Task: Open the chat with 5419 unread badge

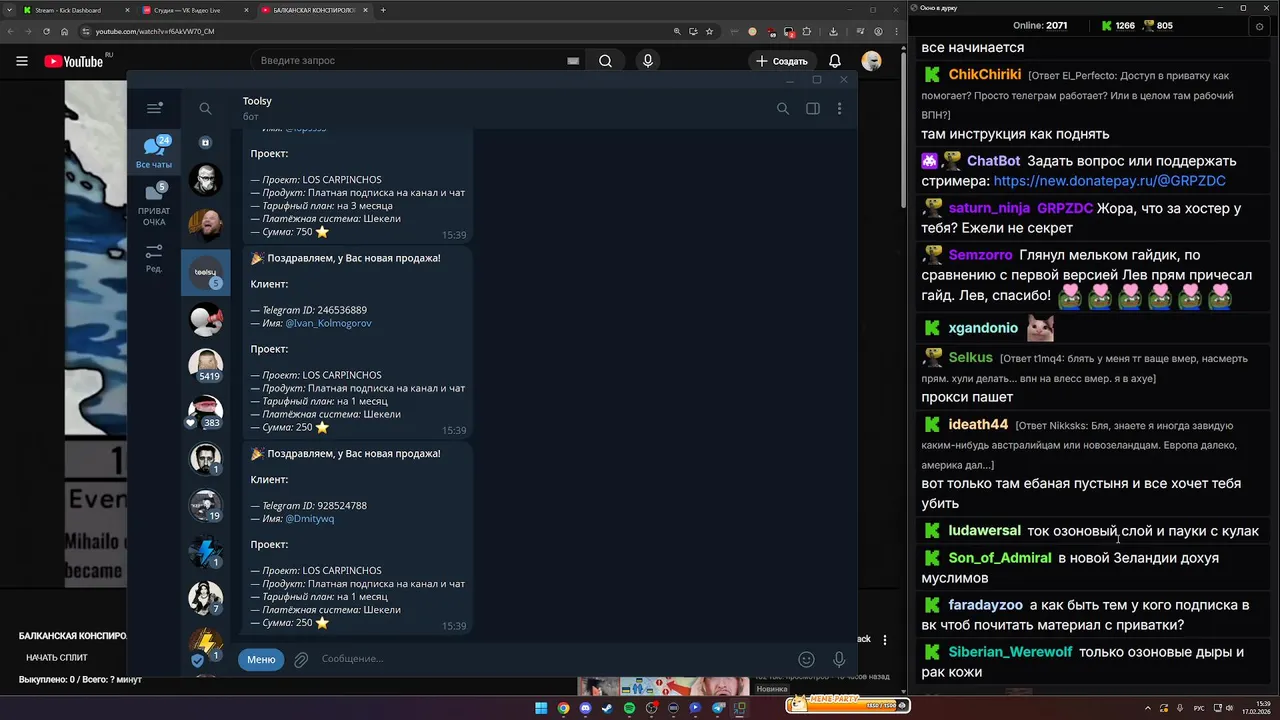Action: (205, 365)
